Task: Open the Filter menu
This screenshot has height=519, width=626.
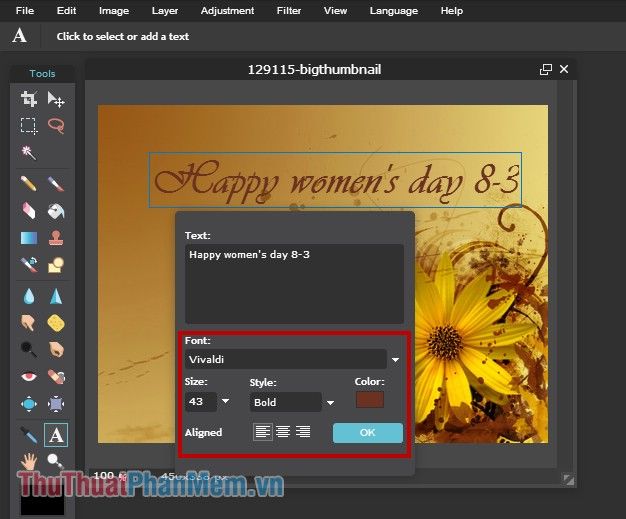Action: [289, 11]
